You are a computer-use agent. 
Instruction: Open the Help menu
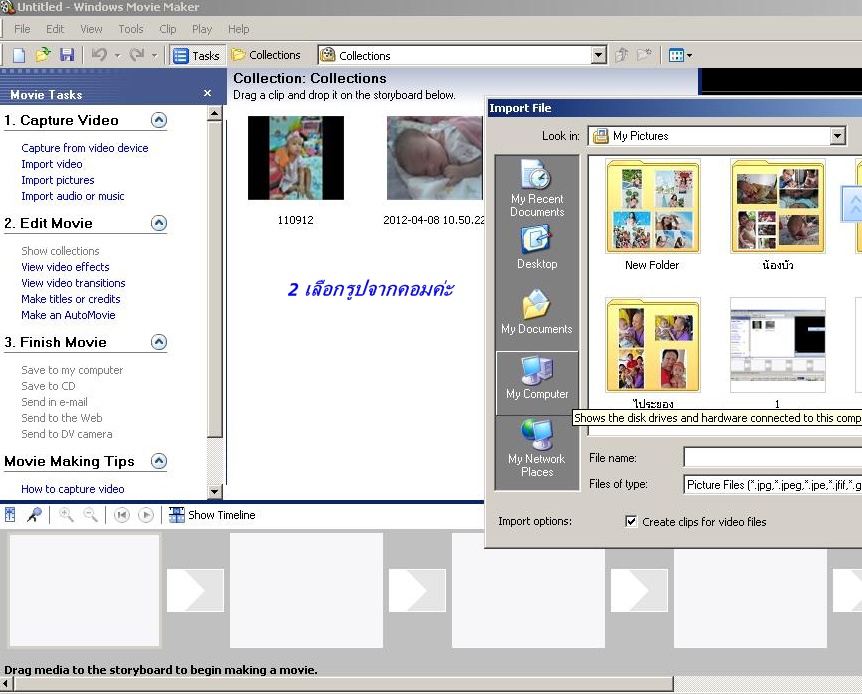click(239, 29)
